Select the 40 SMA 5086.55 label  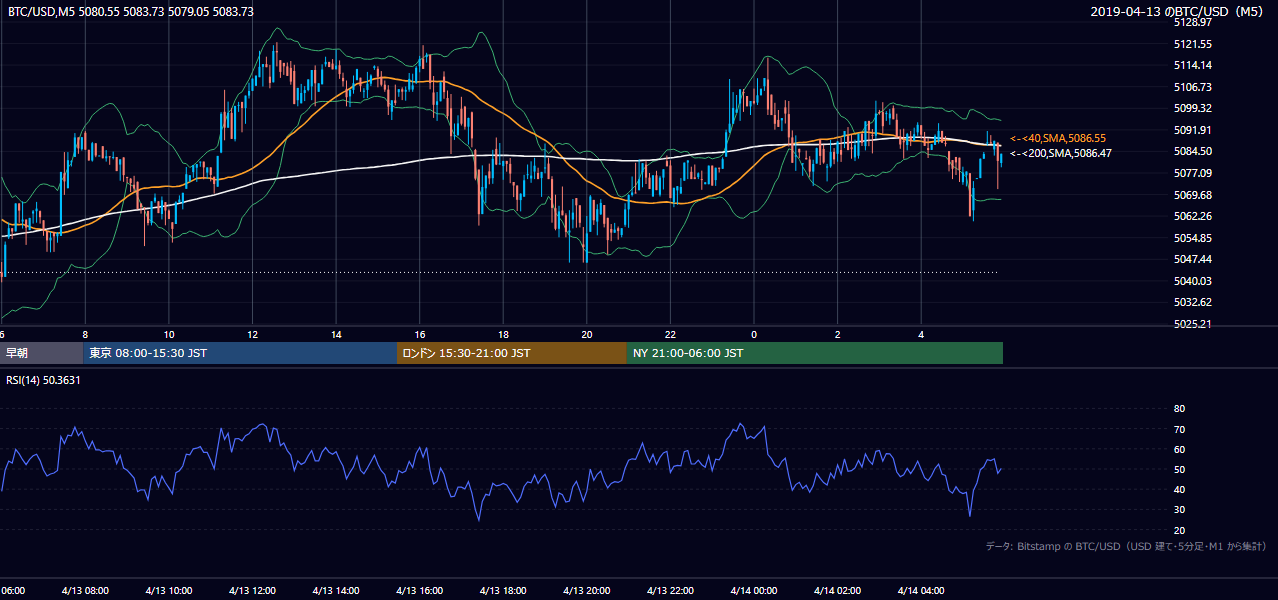click(1058, 138)
